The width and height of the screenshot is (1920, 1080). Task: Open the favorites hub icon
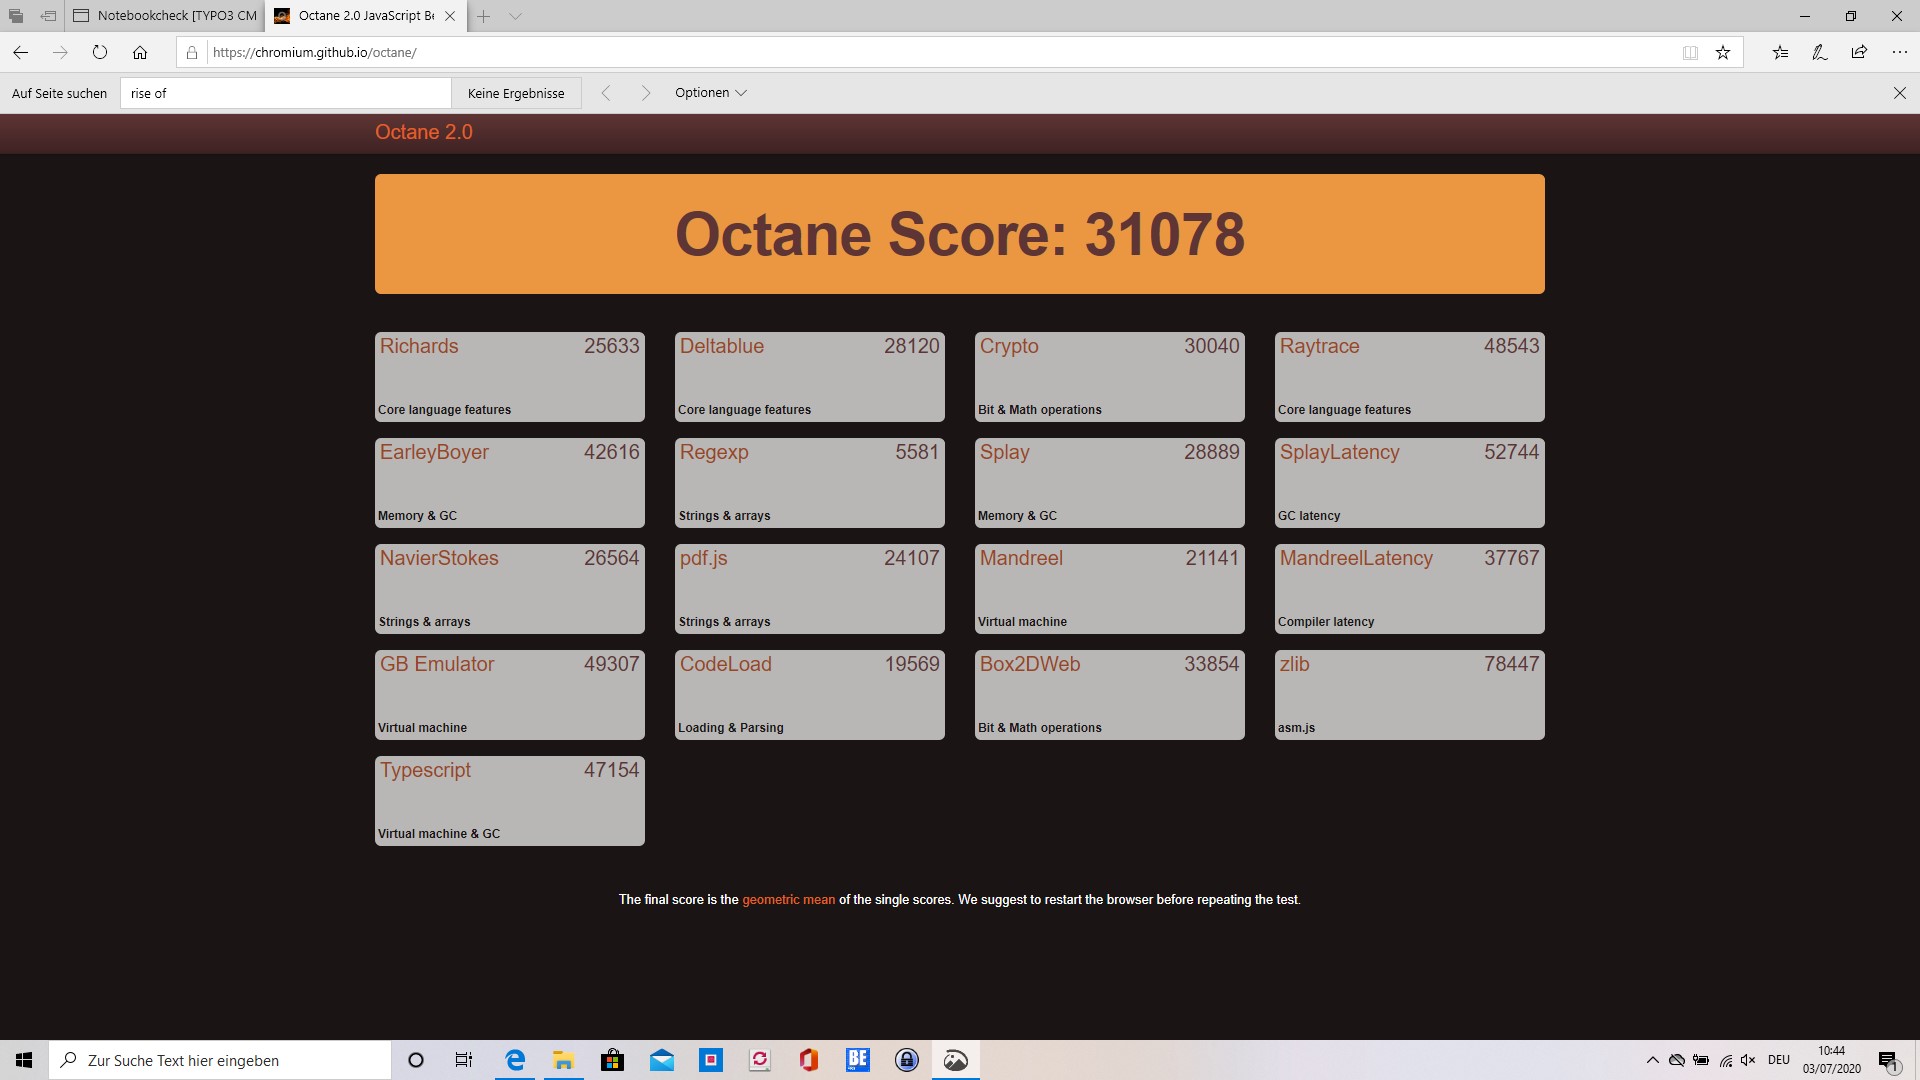click(1780, 52)
